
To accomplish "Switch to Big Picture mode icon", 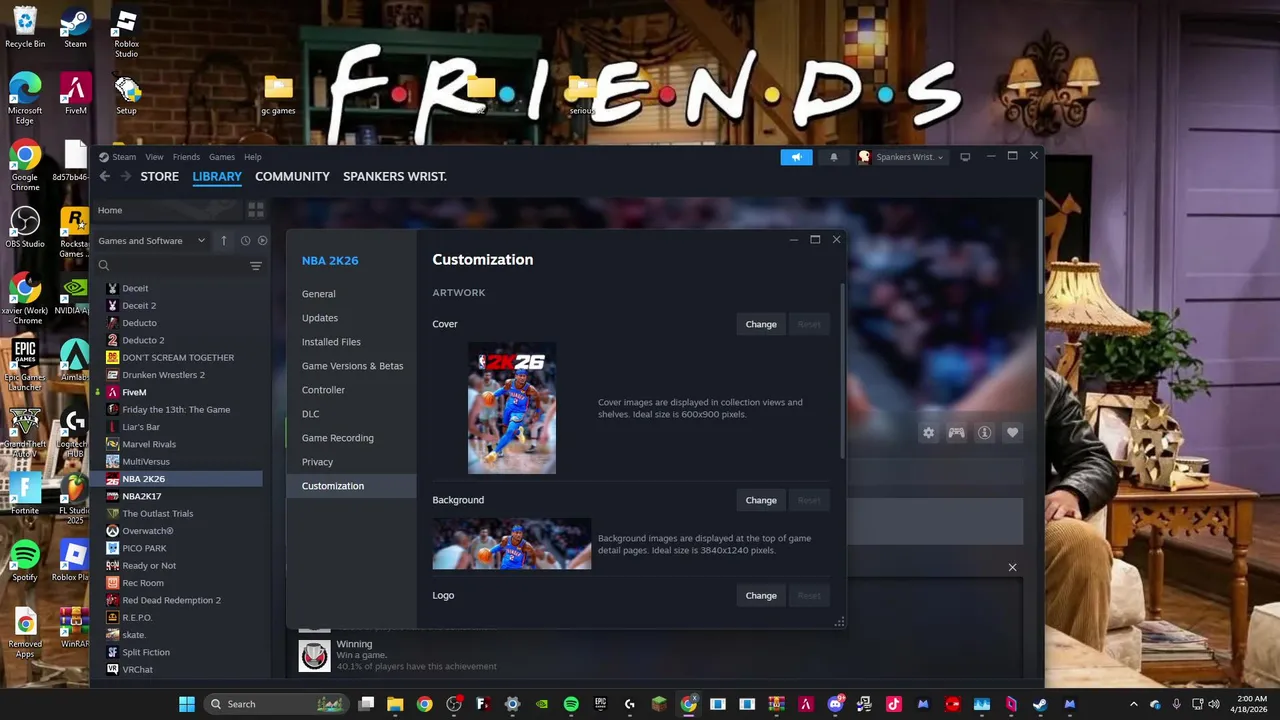I will point(965,157).
